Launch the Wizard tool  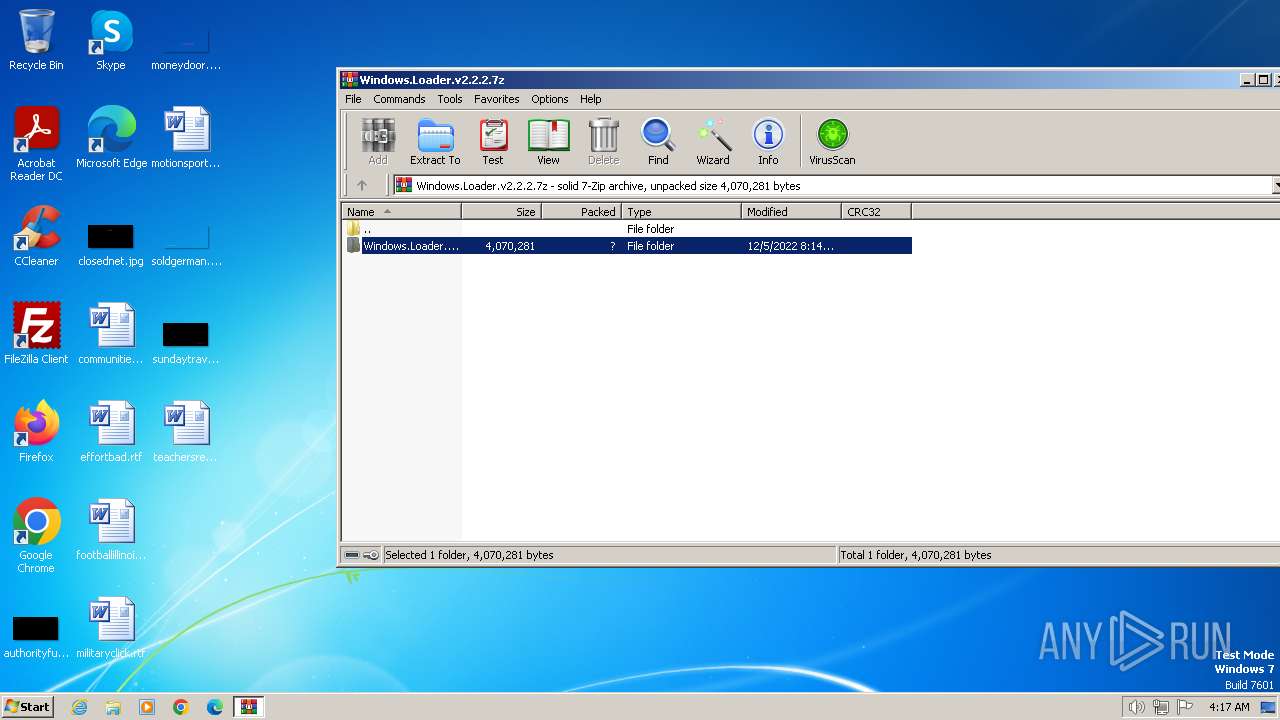[x=713, y=141]
